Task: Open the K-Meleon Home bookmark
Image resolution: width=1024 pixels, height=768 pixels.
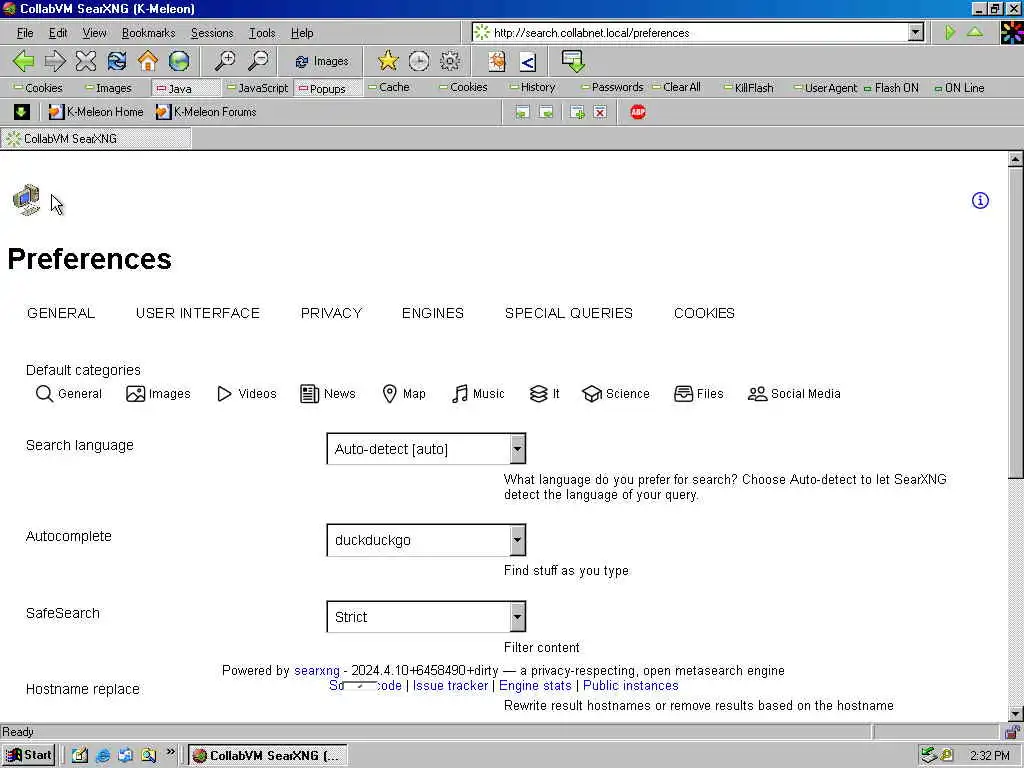Action: [96, 112]
